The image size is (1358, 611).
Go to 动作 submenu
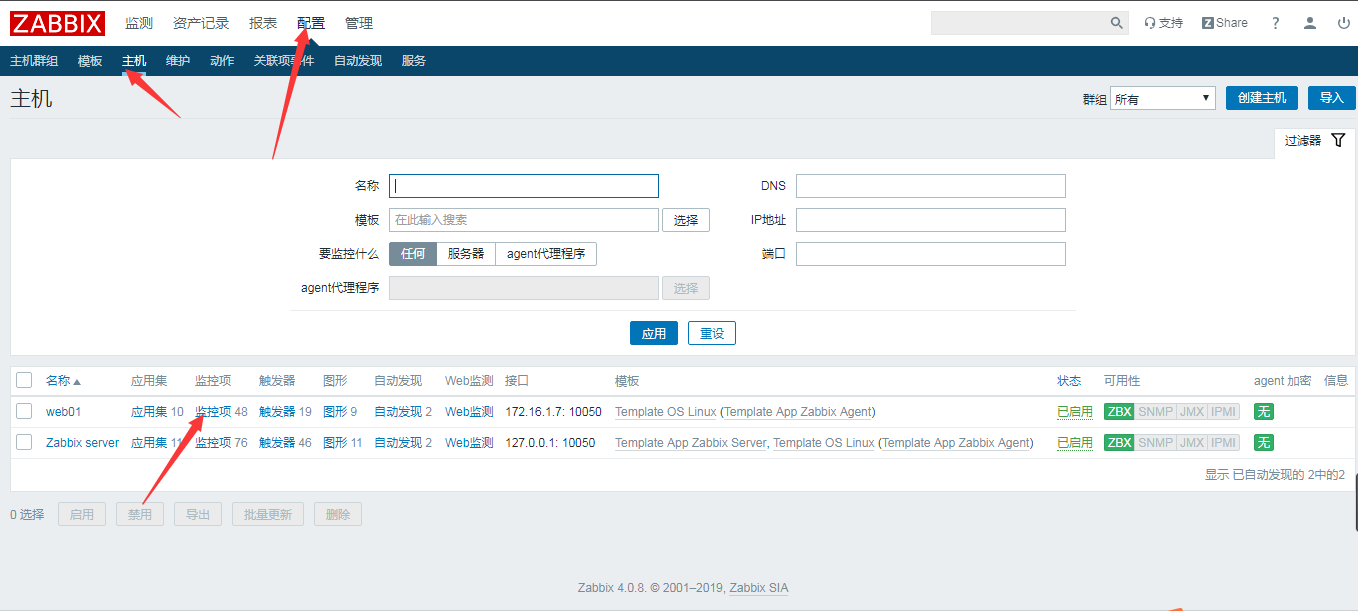click(222, 61)
